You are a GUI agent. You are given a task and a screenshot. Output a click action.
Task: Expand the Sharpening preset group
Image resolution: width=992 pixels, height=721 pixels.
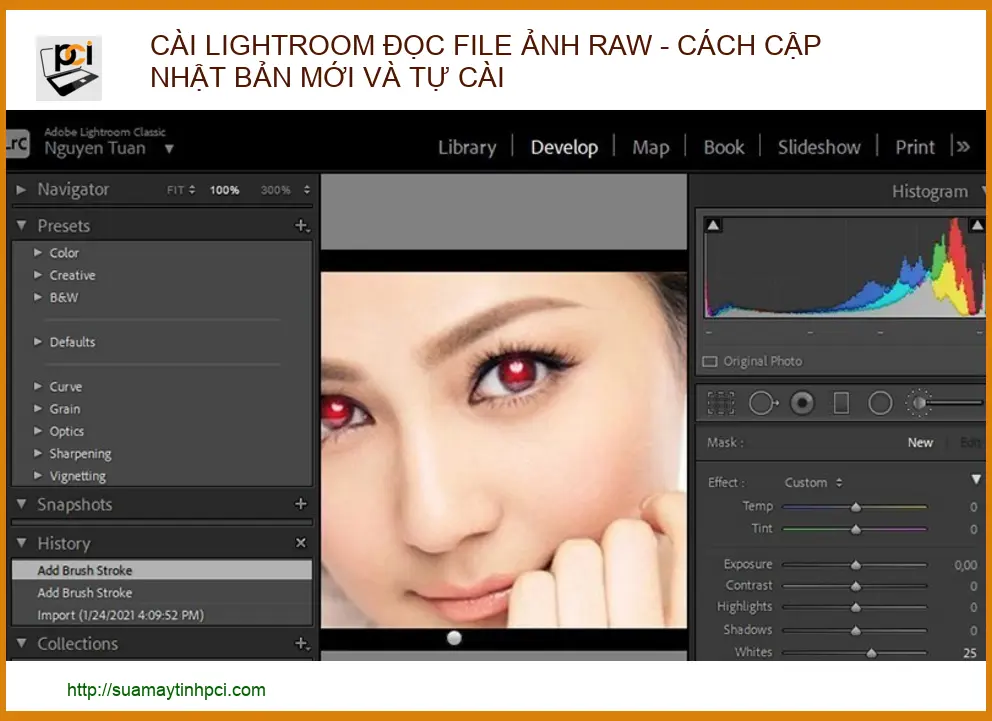(38, 453)
